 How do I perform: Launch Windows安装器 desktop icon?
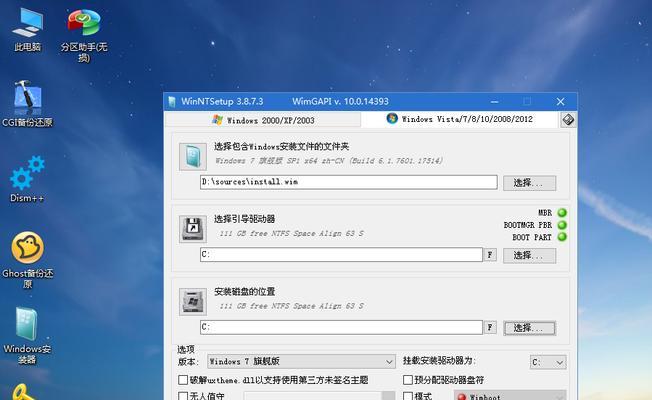(x=27, y=336)
